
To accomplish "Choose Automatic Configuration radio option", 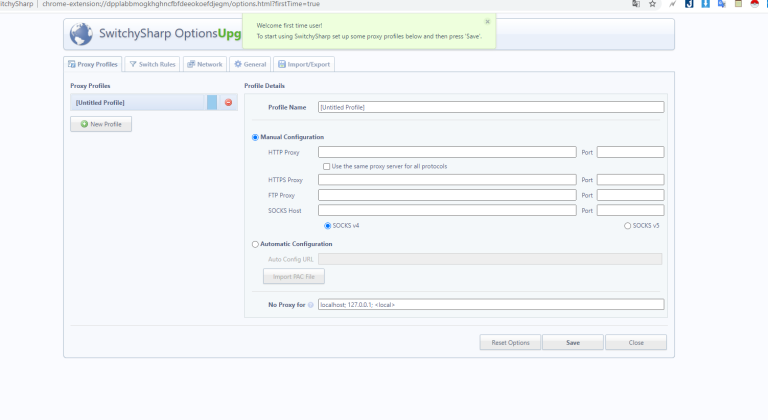I will [x=256, y=243].
